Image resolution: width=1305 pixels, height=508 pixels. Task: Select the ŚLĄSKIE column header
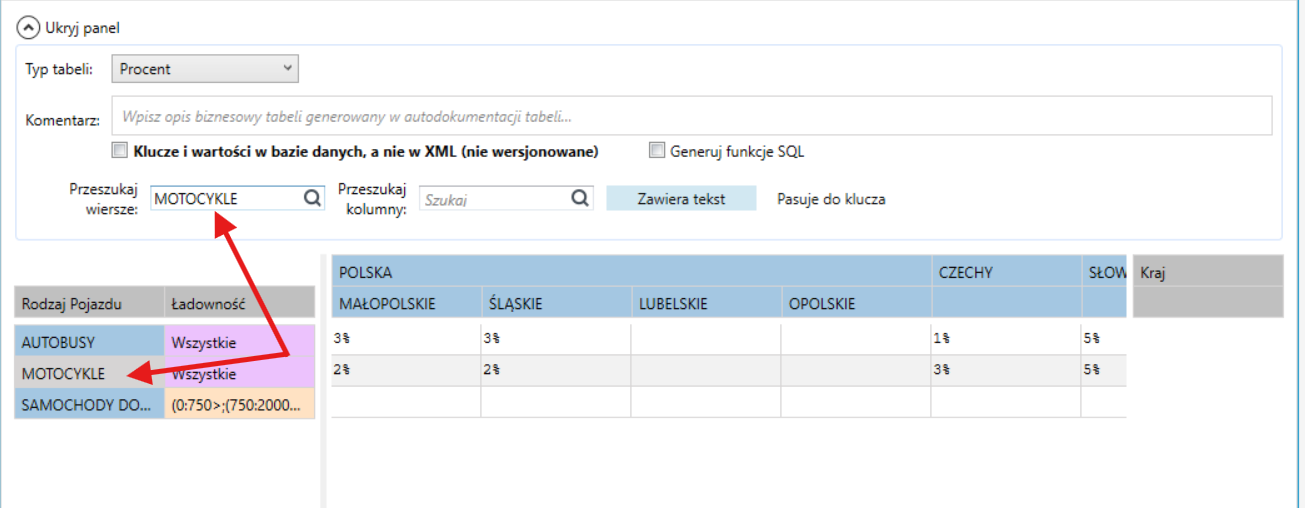(556, 303)
